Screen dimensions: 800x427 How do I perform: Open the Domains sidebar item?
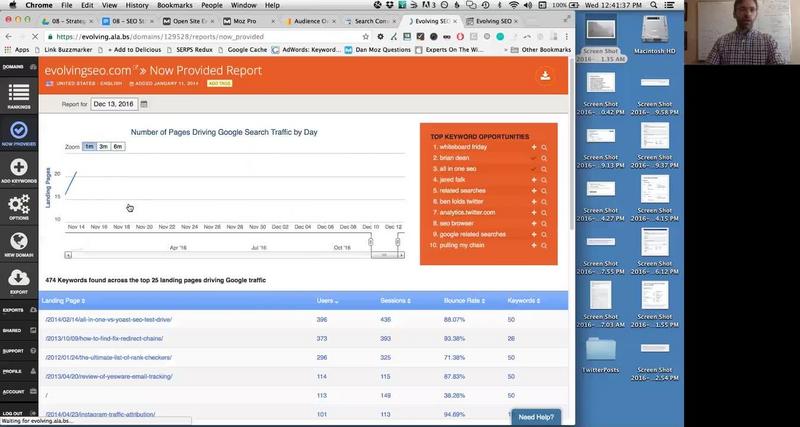pos(19,67)
